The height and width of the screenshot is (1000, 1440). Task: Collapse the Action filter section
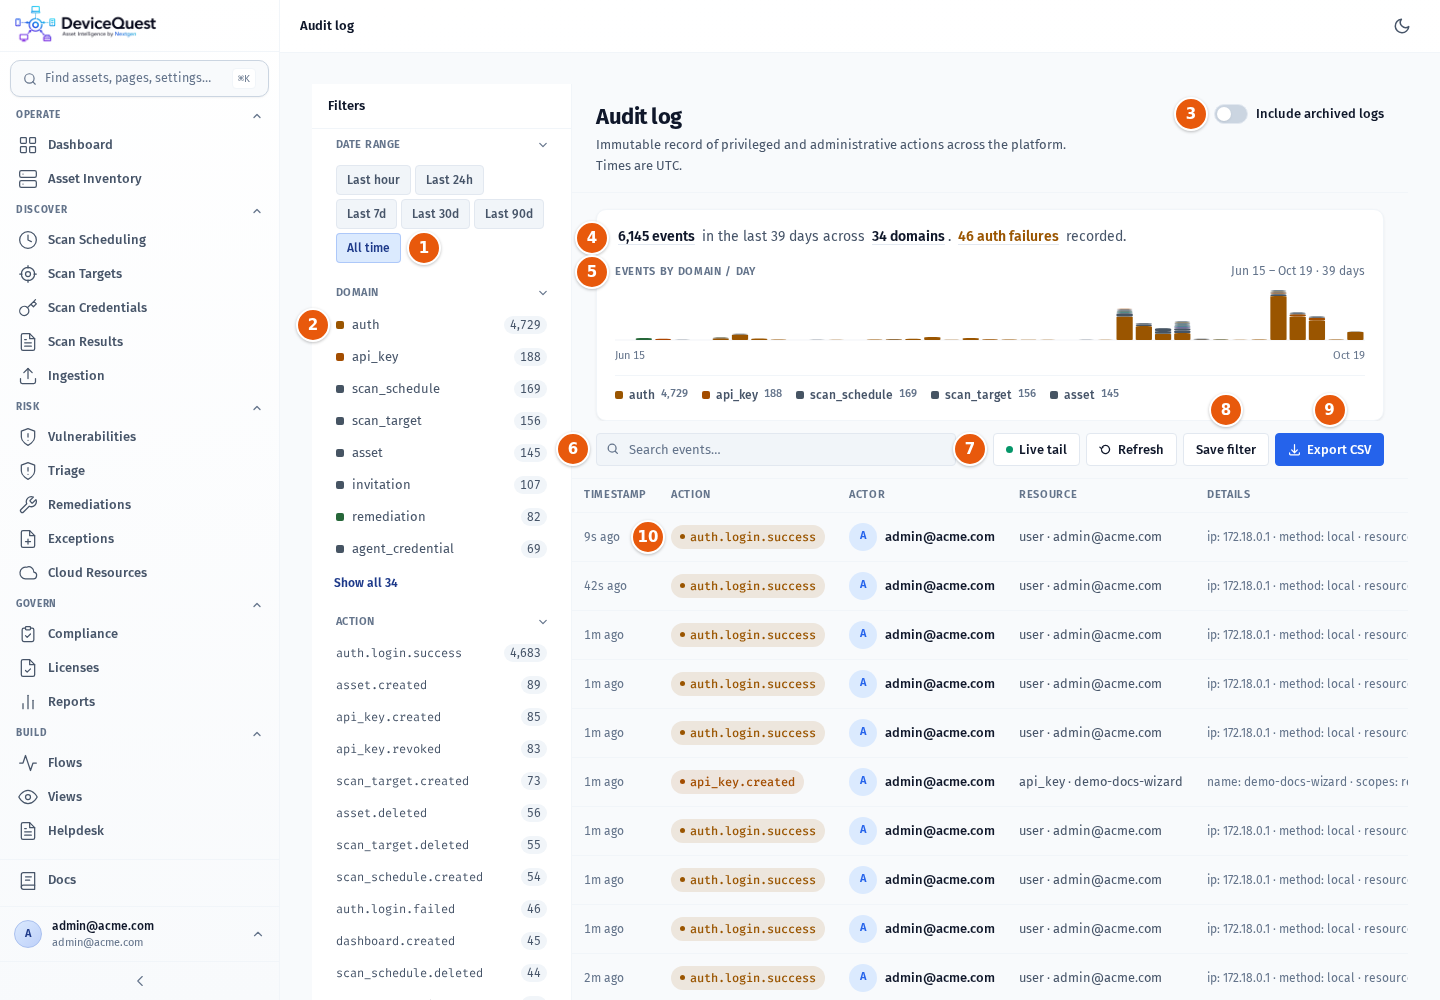click(543, 622)
